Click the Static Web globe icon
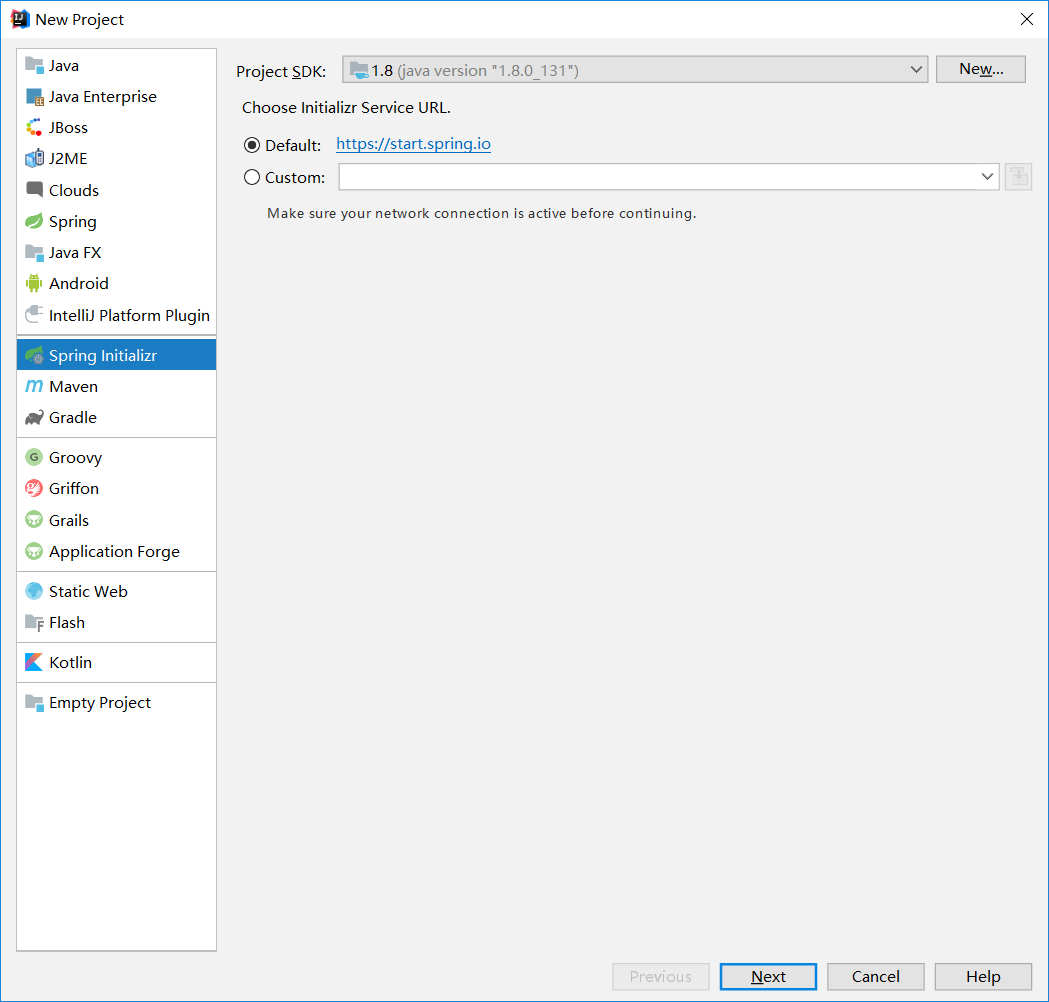The height and width of the screenshot is (1002, 1049). click(34, 591)
